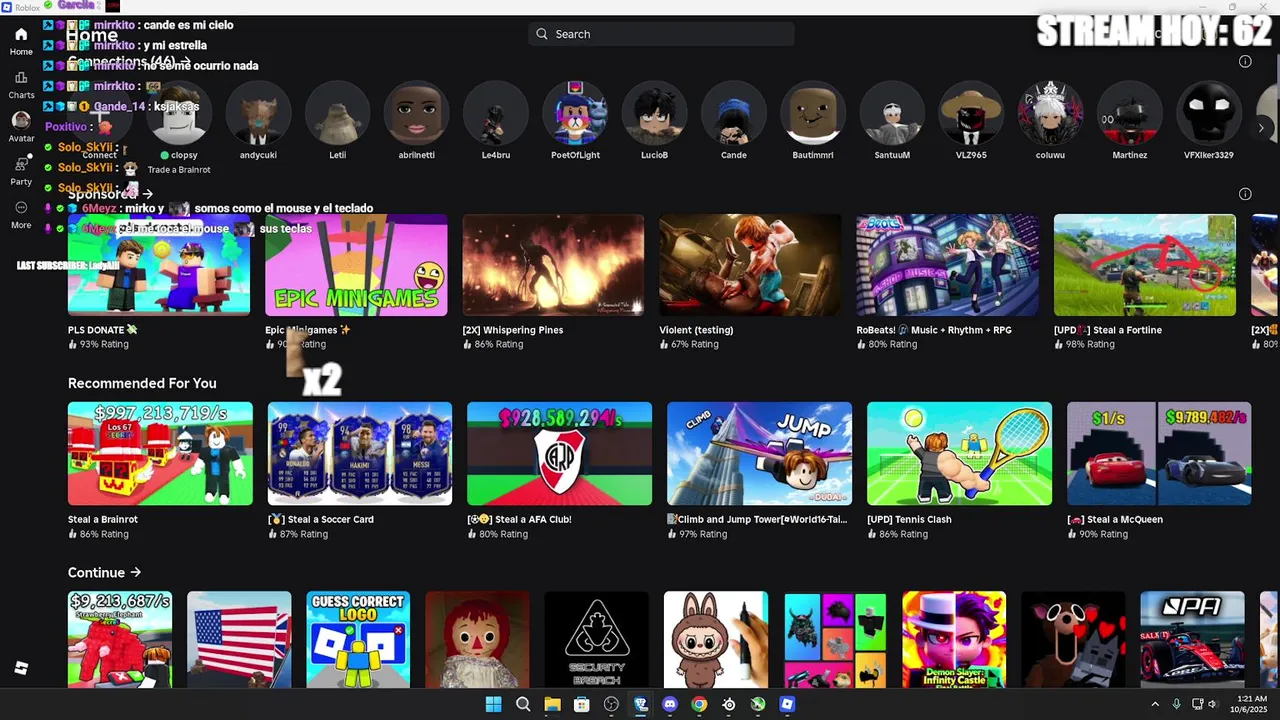Open Martinez's profile avatar

1130,113
